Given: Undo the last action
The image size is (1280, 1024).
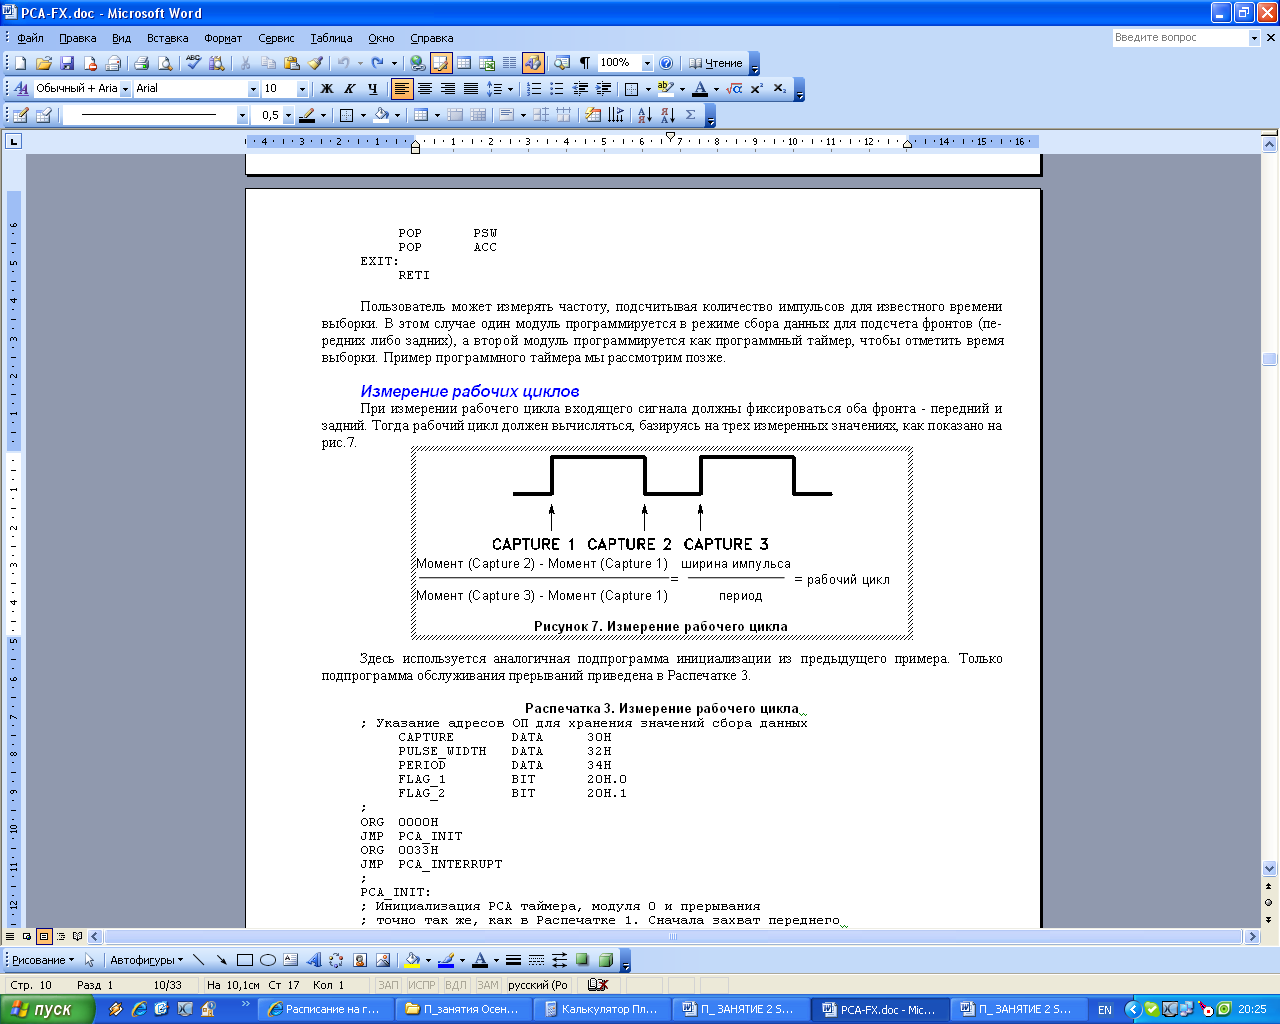Looking at the screenshot, I should [x=344, y=63].
